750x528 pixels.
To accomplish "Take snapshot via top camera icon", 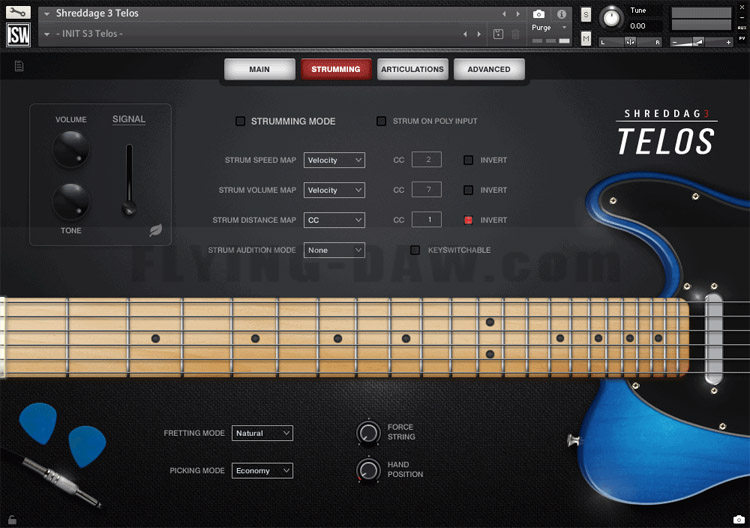I will [539, 14].
